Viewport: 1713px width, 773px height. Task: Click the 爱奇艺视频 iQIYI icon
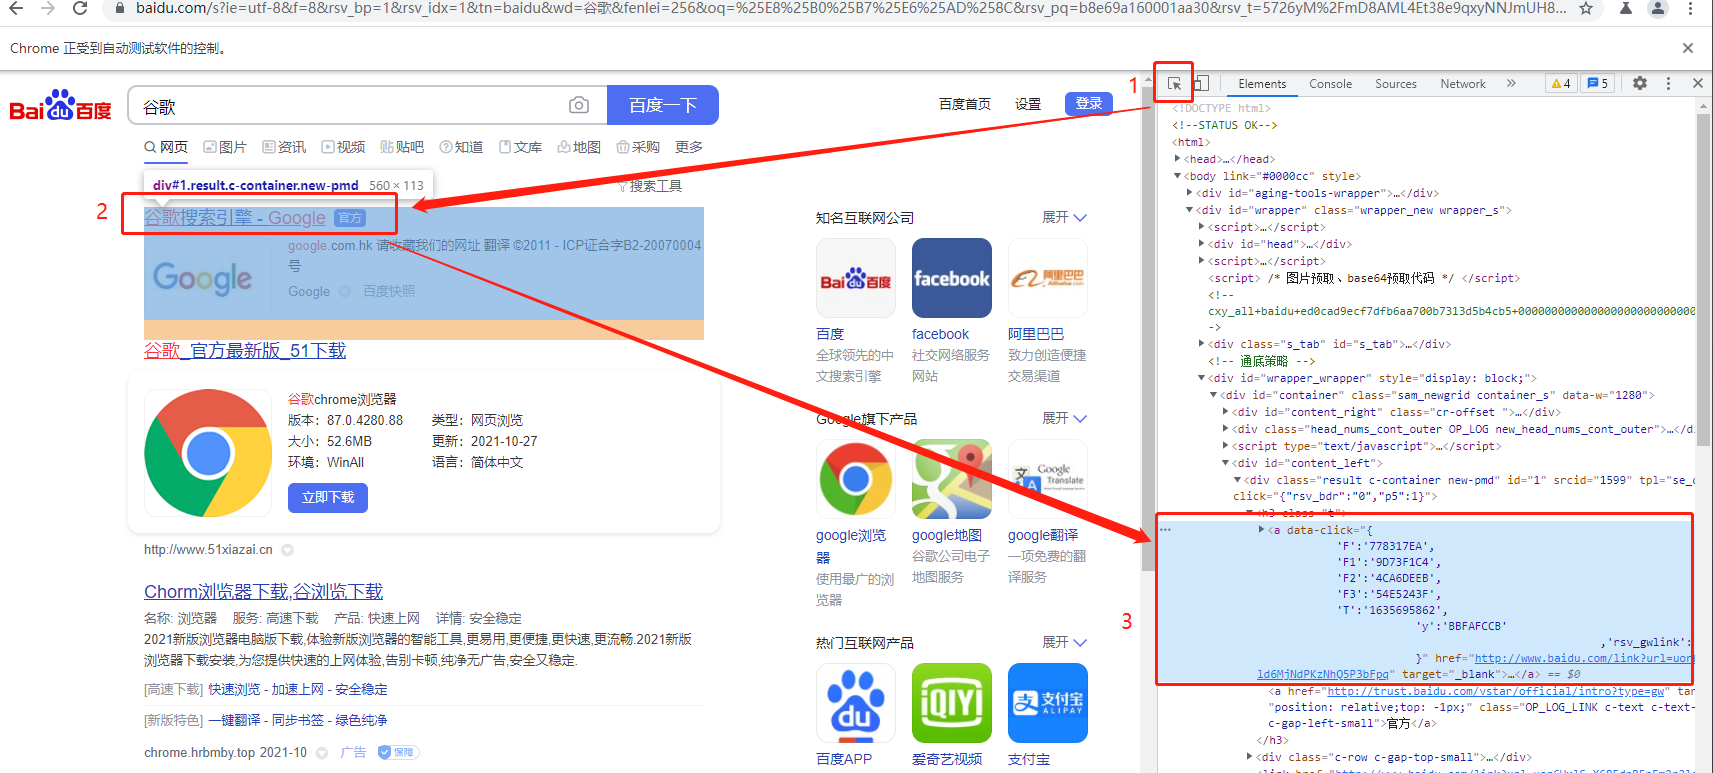point(952,703)
